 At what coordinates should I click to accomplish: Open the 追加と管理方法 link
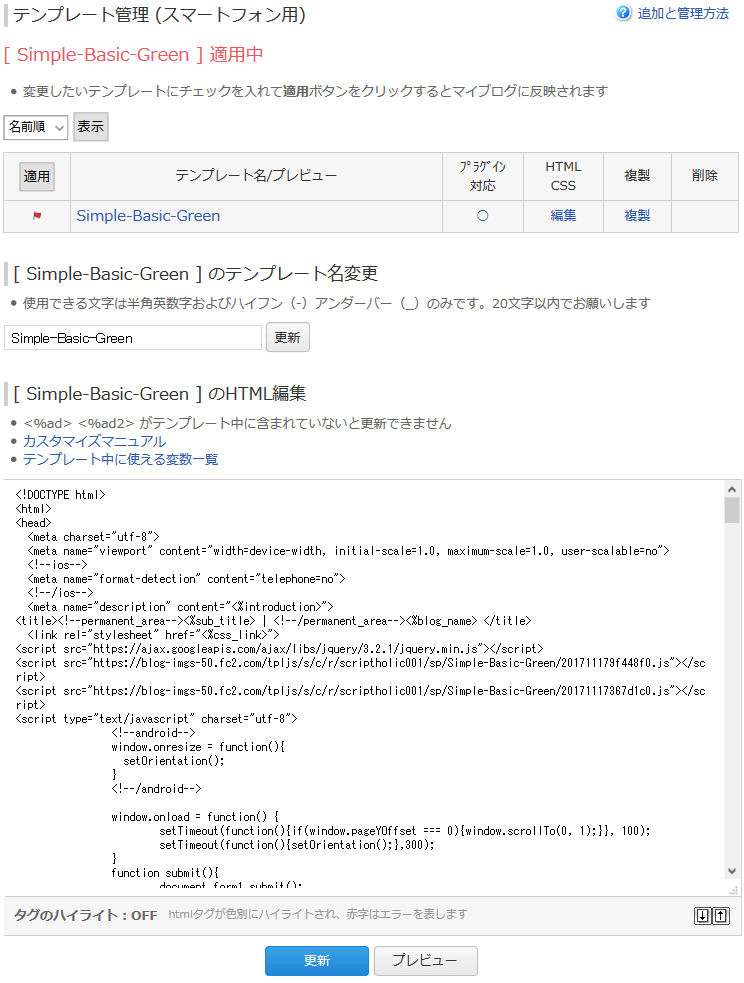683,13
